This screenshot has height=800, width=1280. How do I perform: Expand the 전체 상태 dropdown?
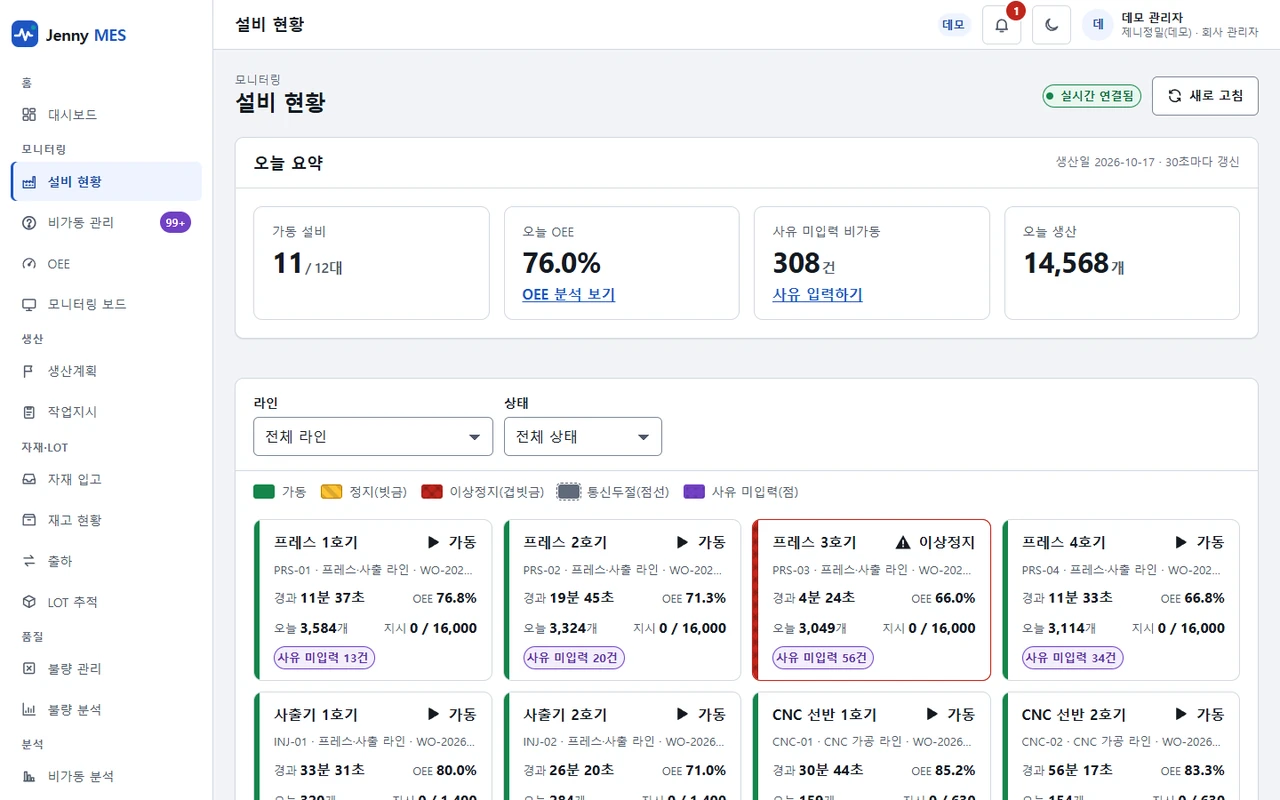pos(583,436)
